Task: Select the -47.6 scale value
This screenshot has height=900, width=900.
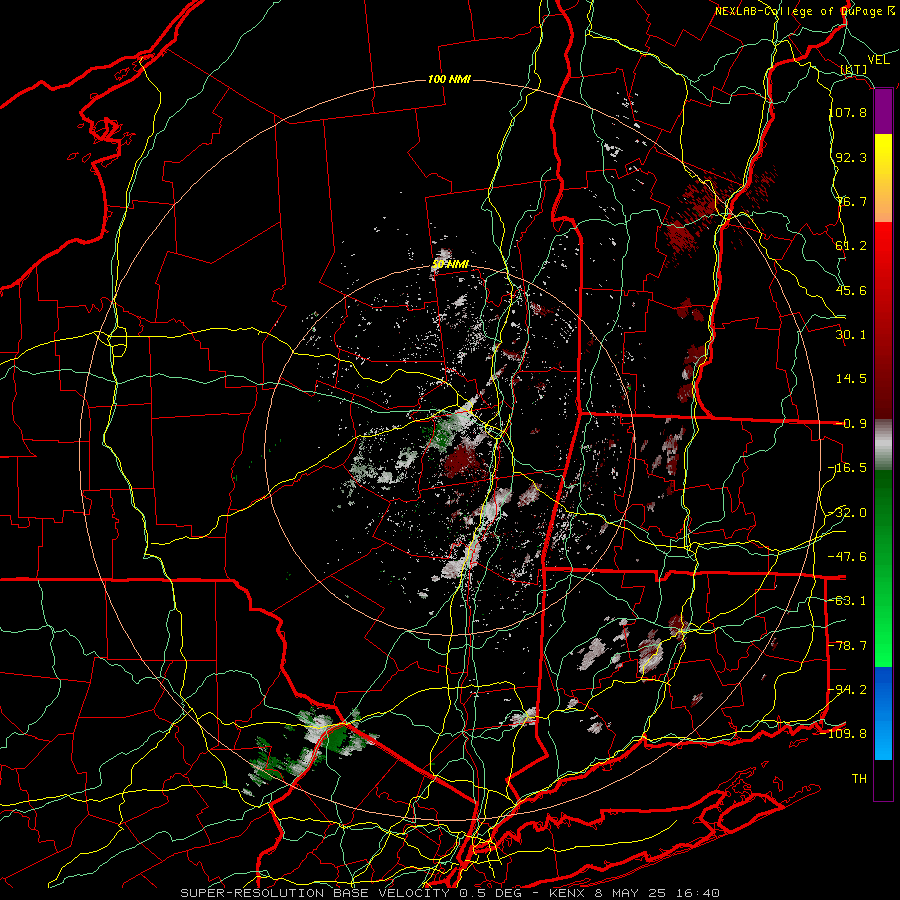Action: pos(847,557)
